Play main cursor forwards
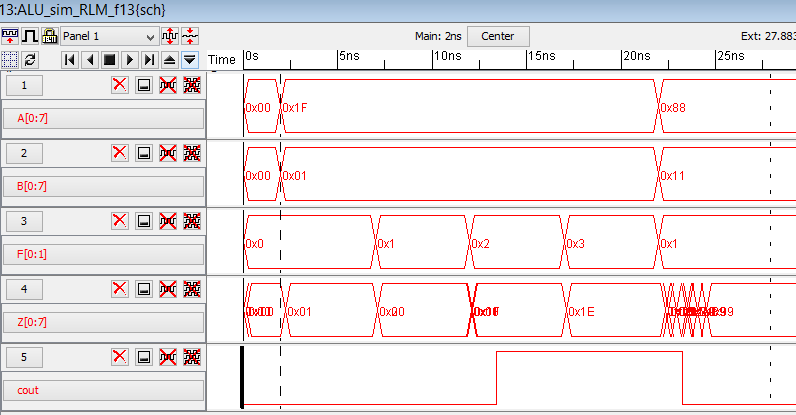Image resolution: width=796 pixels, height=415 pixels. [129, 60]
